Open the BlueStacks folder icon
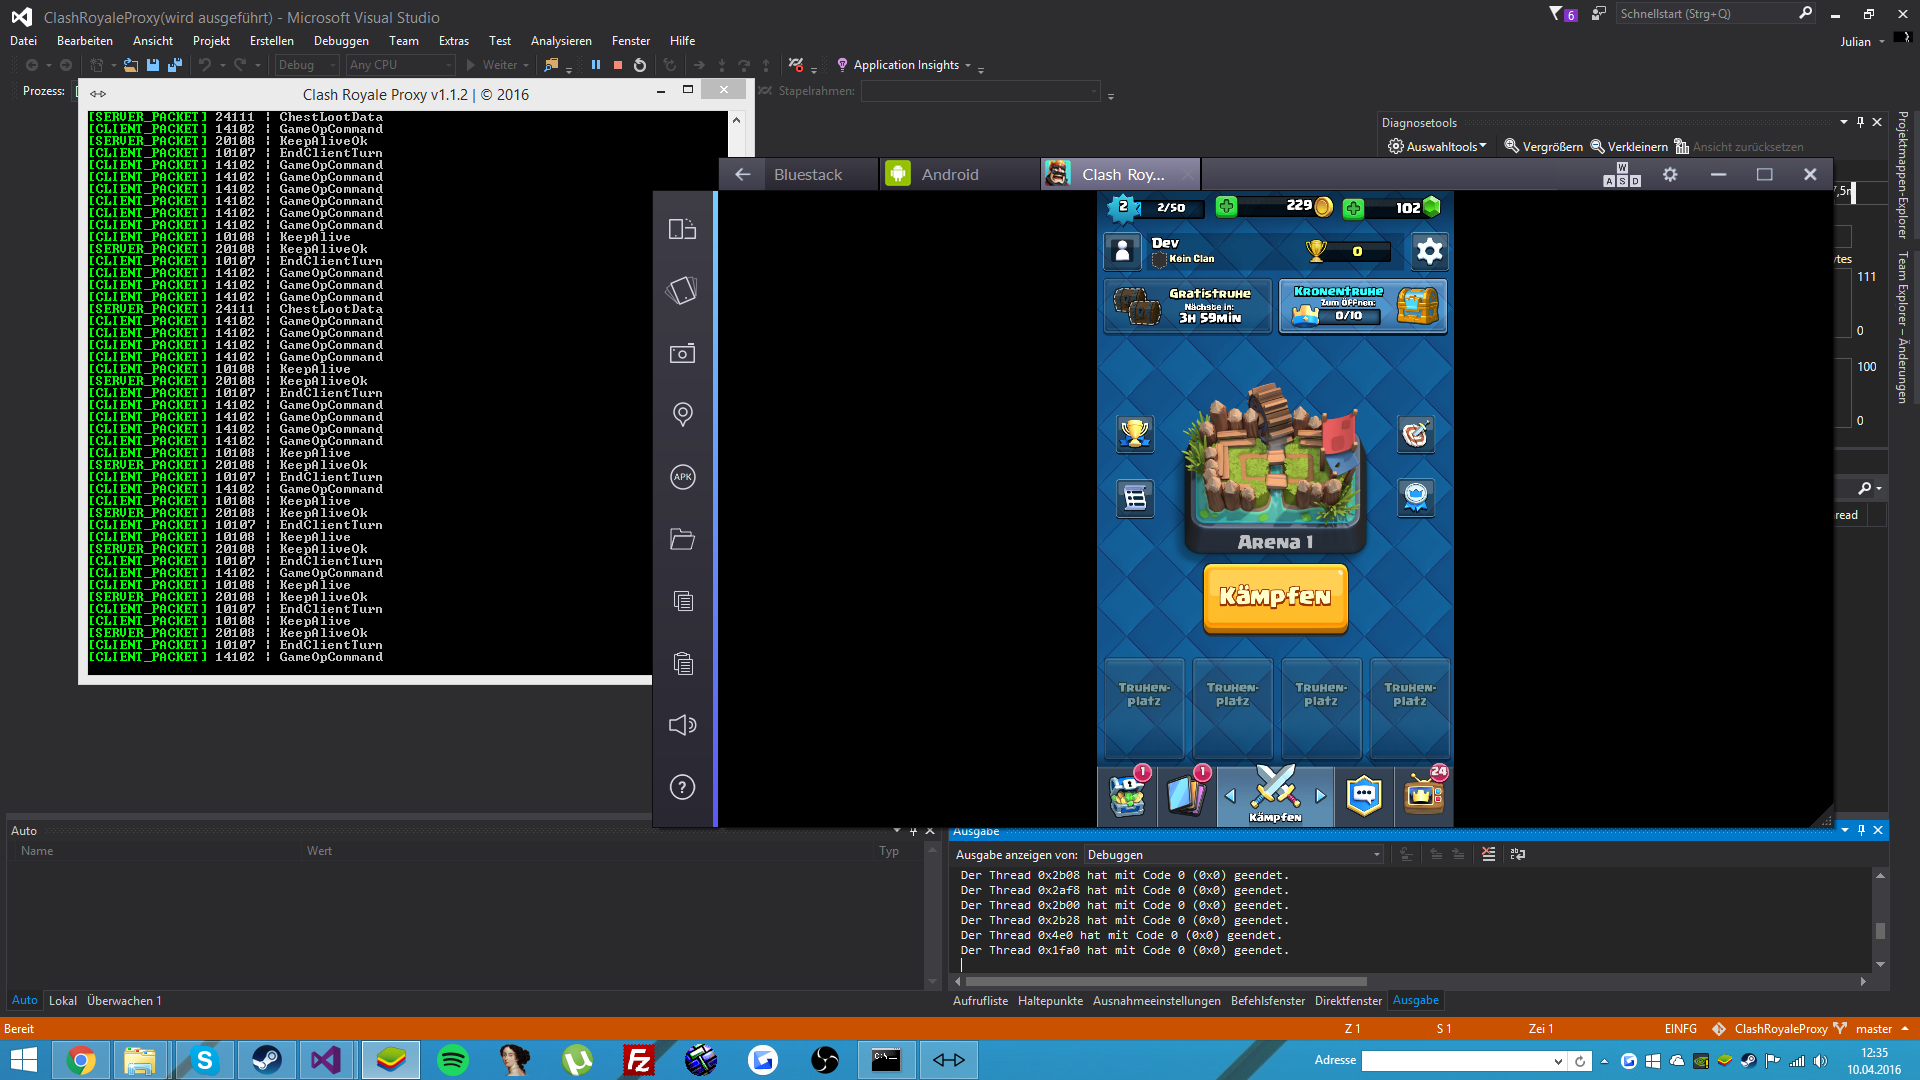 (x=682, y=539)
